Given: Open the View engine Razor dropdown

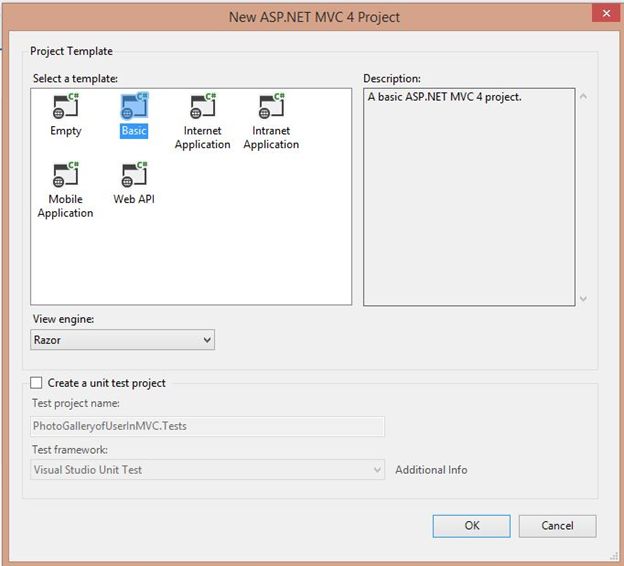Looking at the screenshot, I should [123, 340].
